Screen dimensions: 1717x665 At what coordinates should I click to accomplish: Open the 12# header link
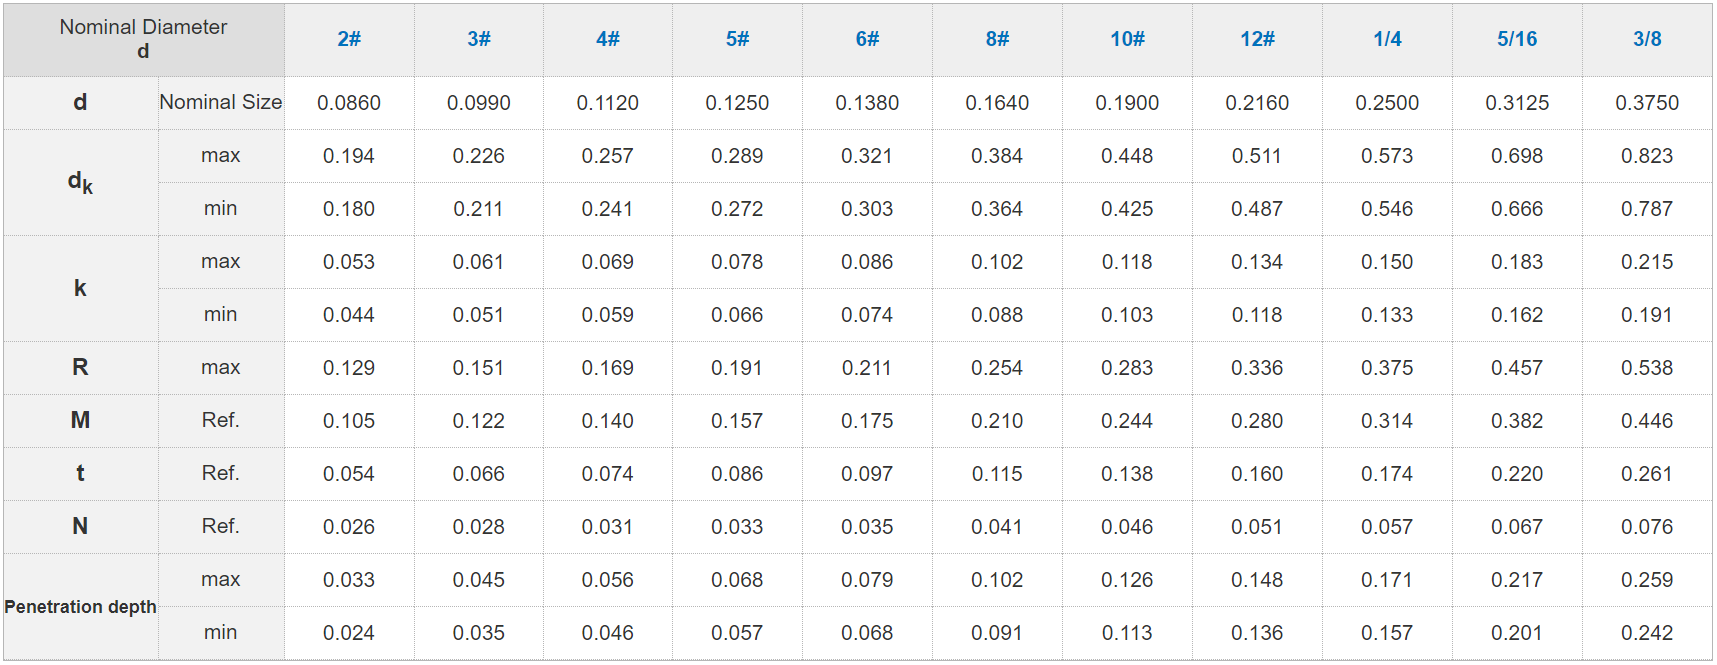(1257, 39)
